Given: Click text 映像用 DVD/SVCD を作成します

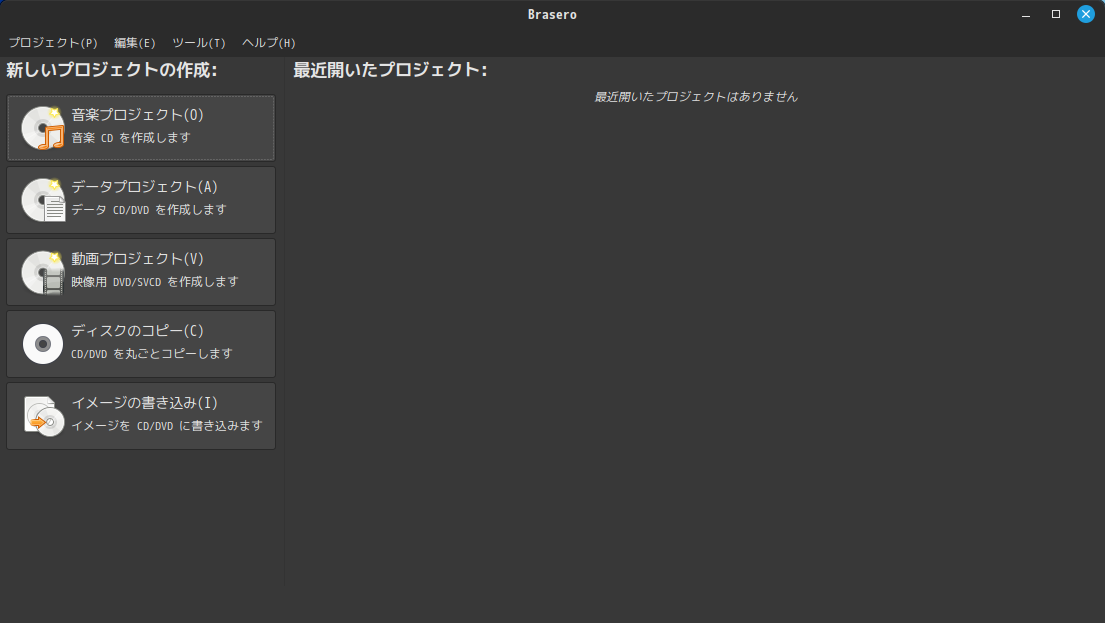Looking at the screenshot, I should (155, 282).
